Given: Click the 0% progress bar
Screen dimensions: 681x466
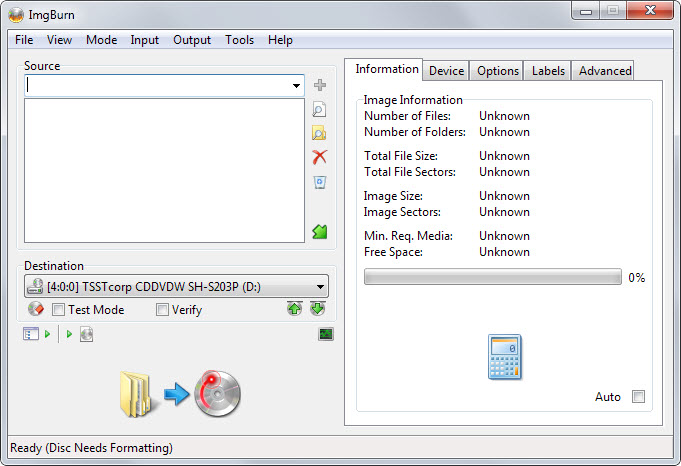Looking at the screenshot, I should pyautogui.click(x=493, y=277).
